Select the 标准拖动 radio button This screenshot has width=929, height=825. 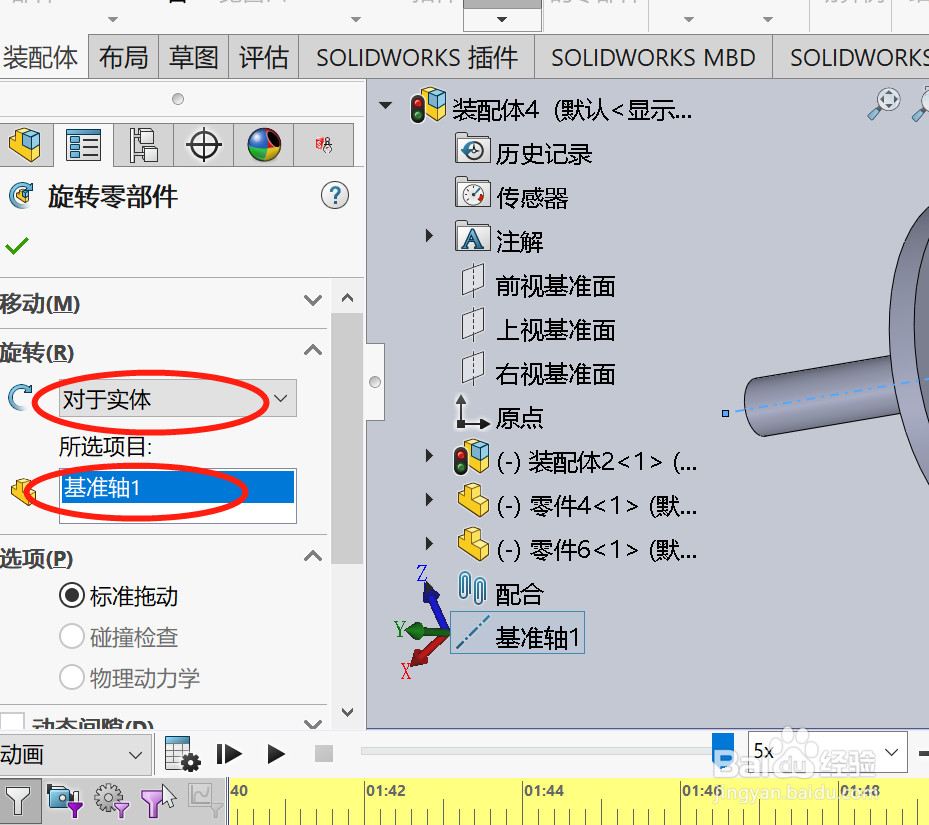click(72, 595)
